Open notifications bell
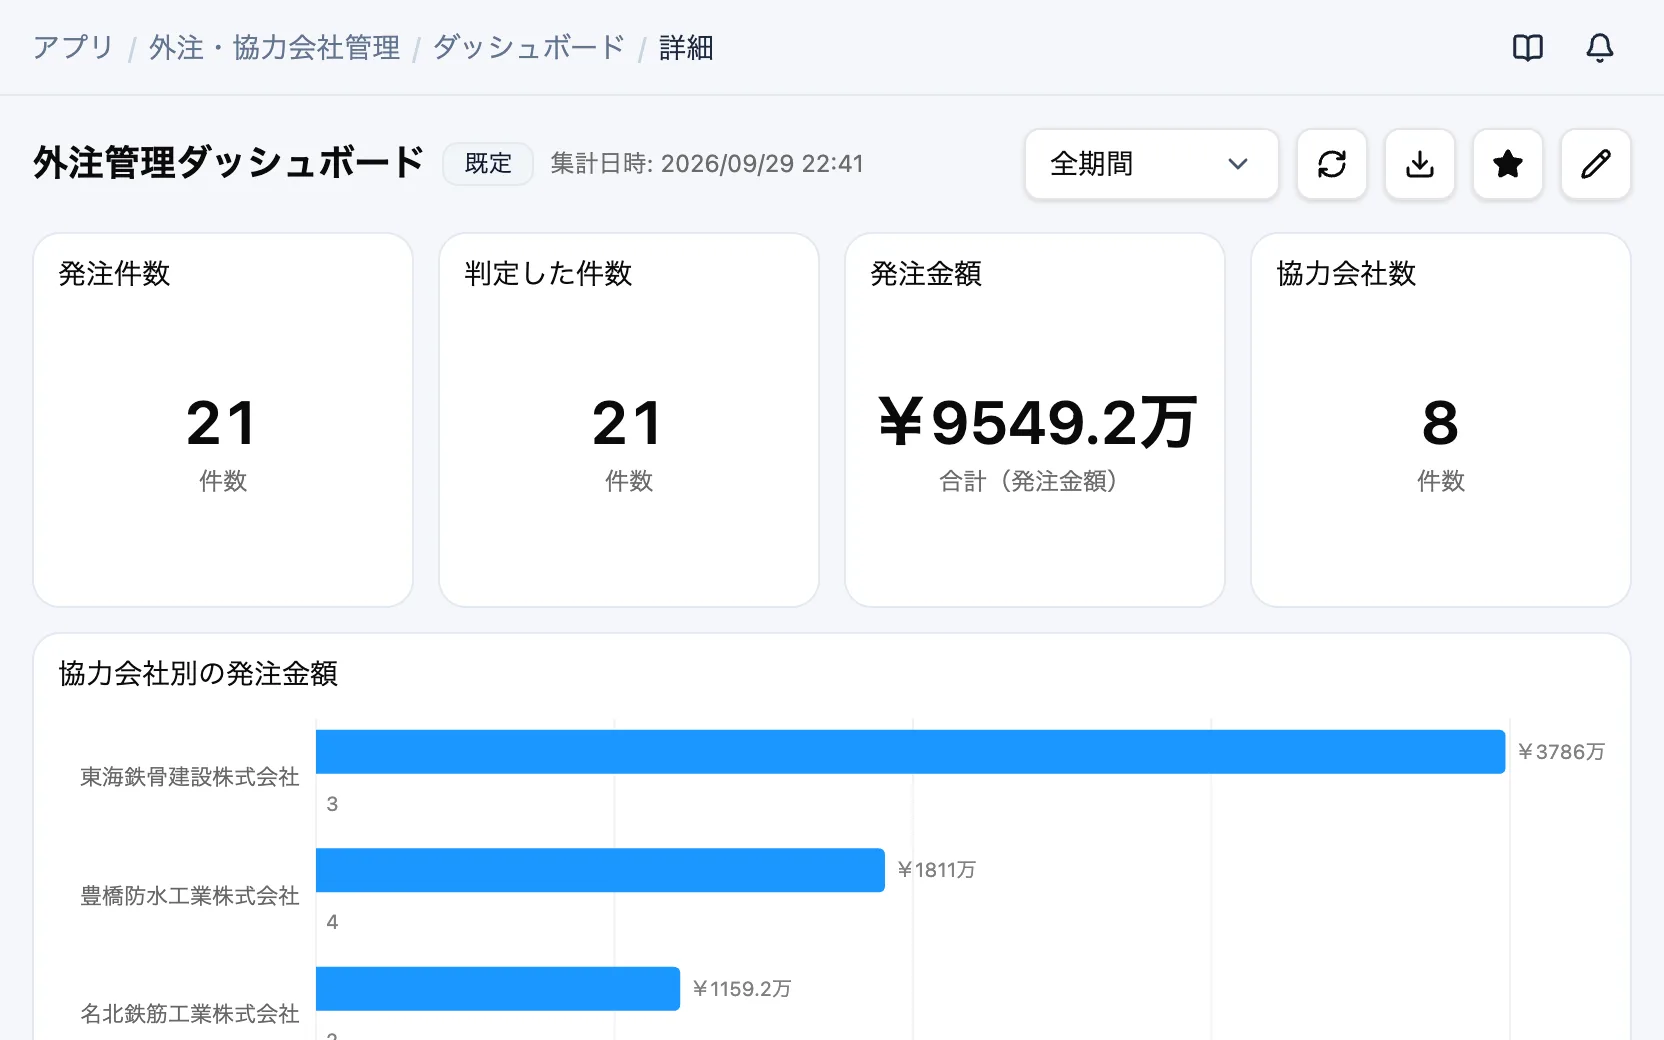Viewport: 1664px width, 1040px height. [1599, 48]
